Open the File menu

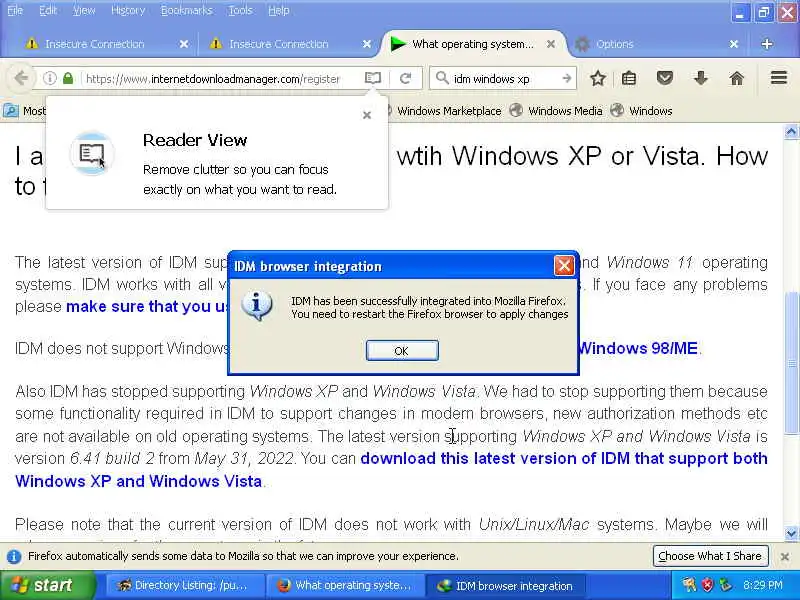pos(15,10)
